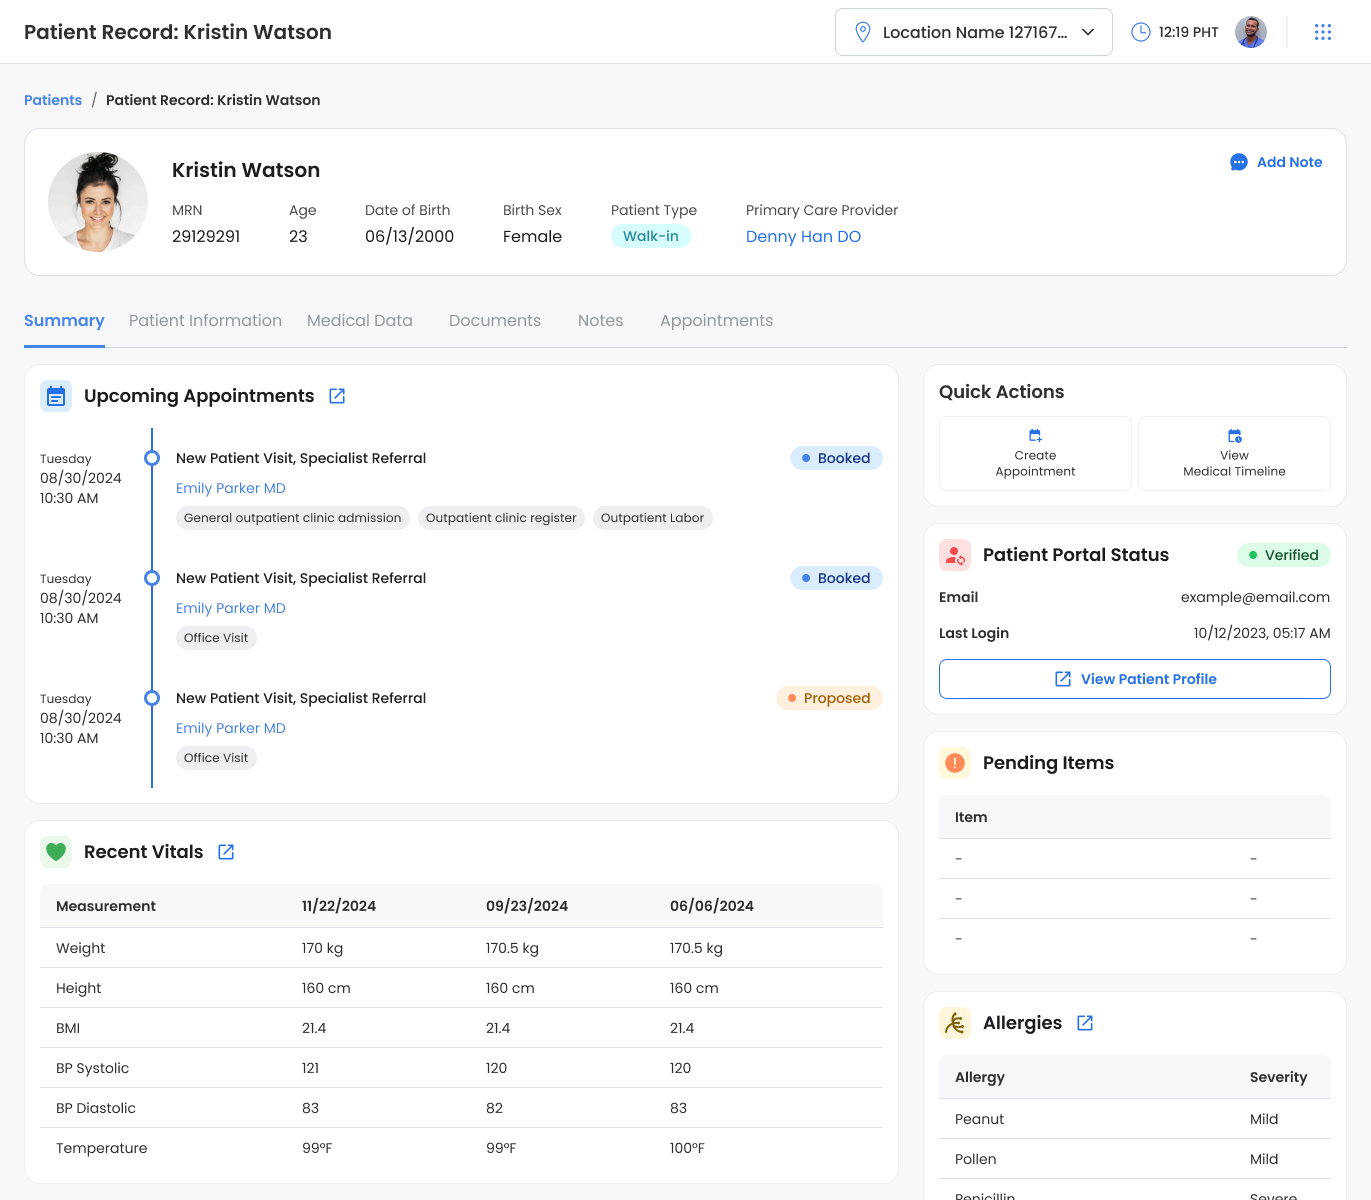The height and width of the screenshot is (1200, 1371).
Task: Click Kristin Watson's profile photo
Action: coord(98,201)
